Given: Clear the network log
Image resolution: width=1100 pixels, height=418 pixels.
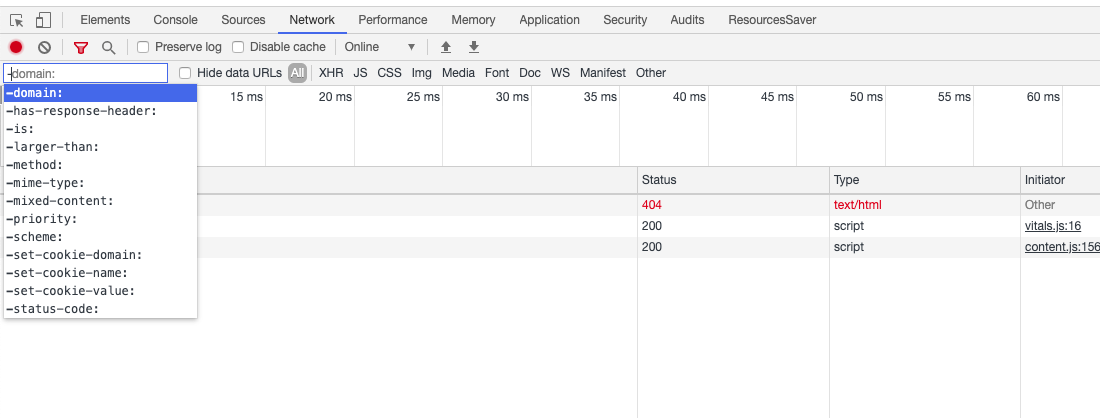Looking at the screenshot, I should click(44, 47).
